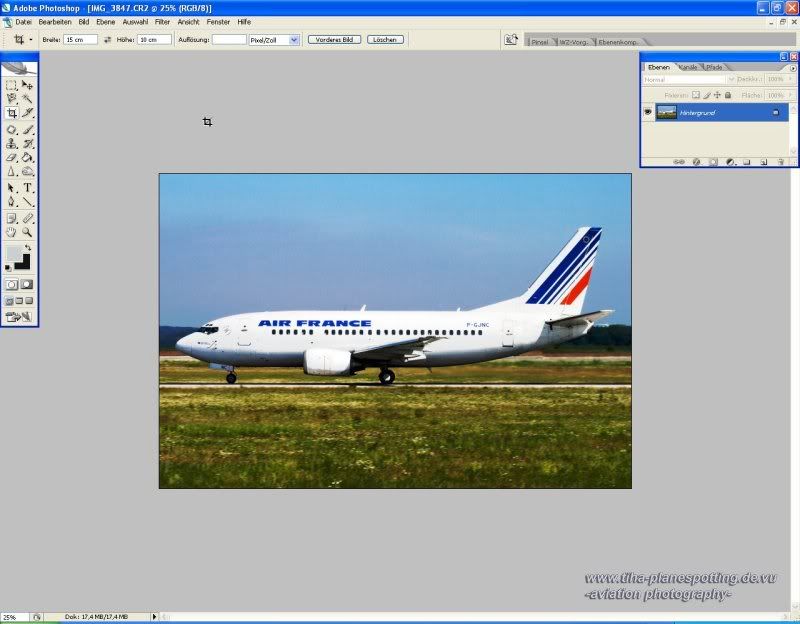Open Fläche fill slider arrow
This screenshot has width=800, height=624.
[791, 95]
